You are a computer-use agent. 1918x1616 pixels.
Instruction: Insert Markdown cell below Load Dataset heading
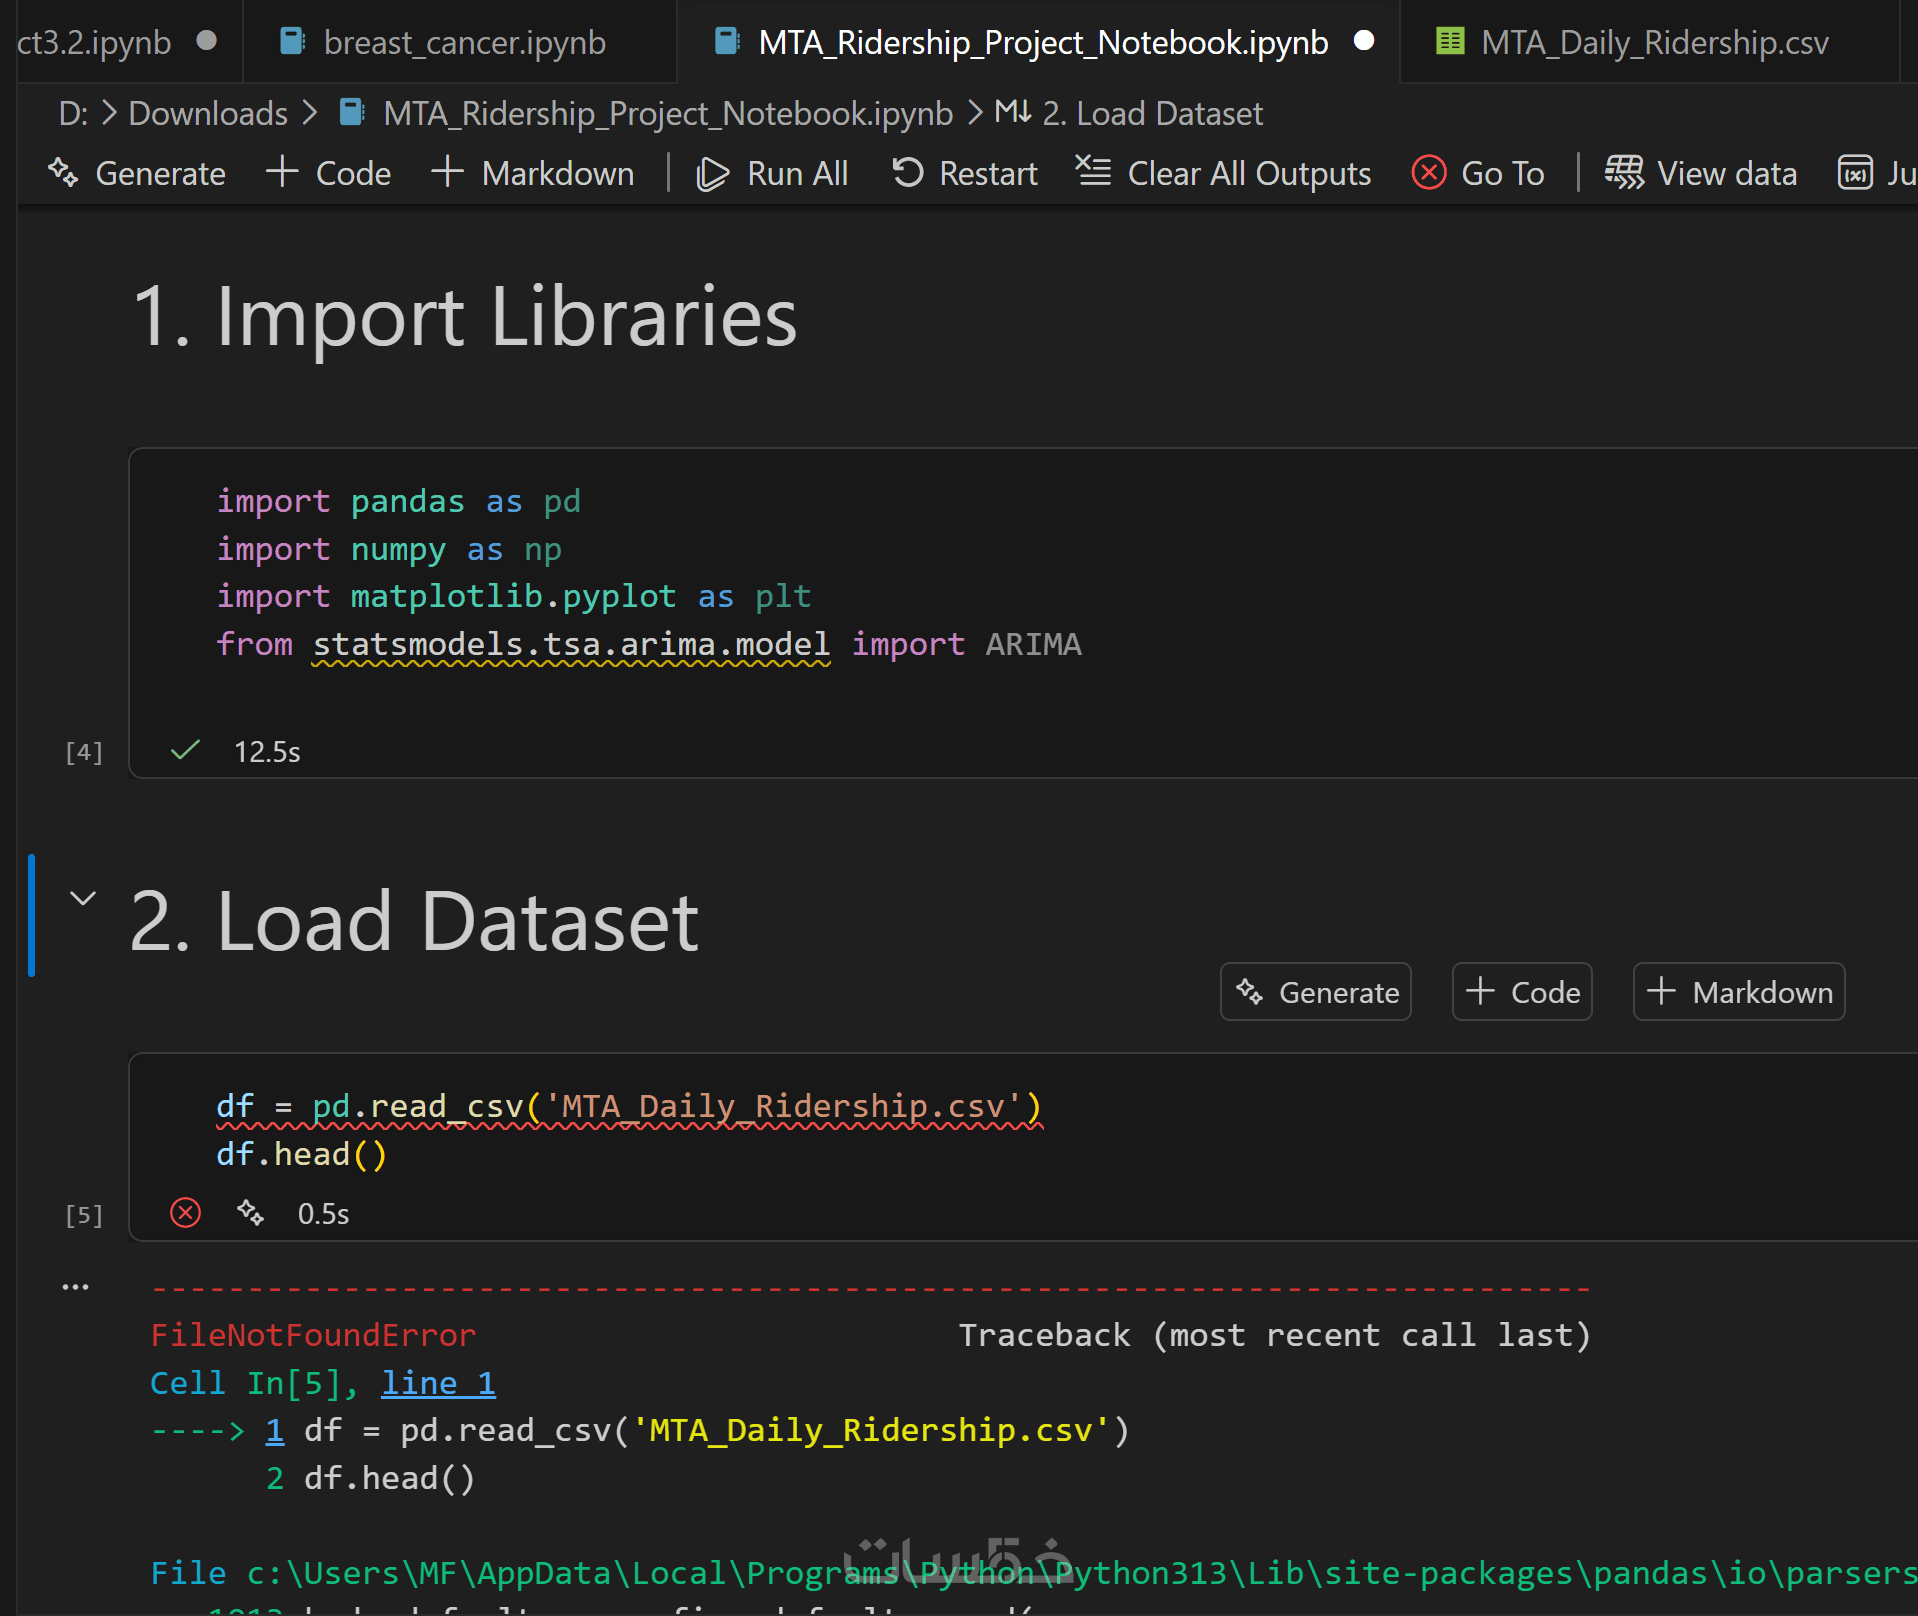tap(1739, 992)
